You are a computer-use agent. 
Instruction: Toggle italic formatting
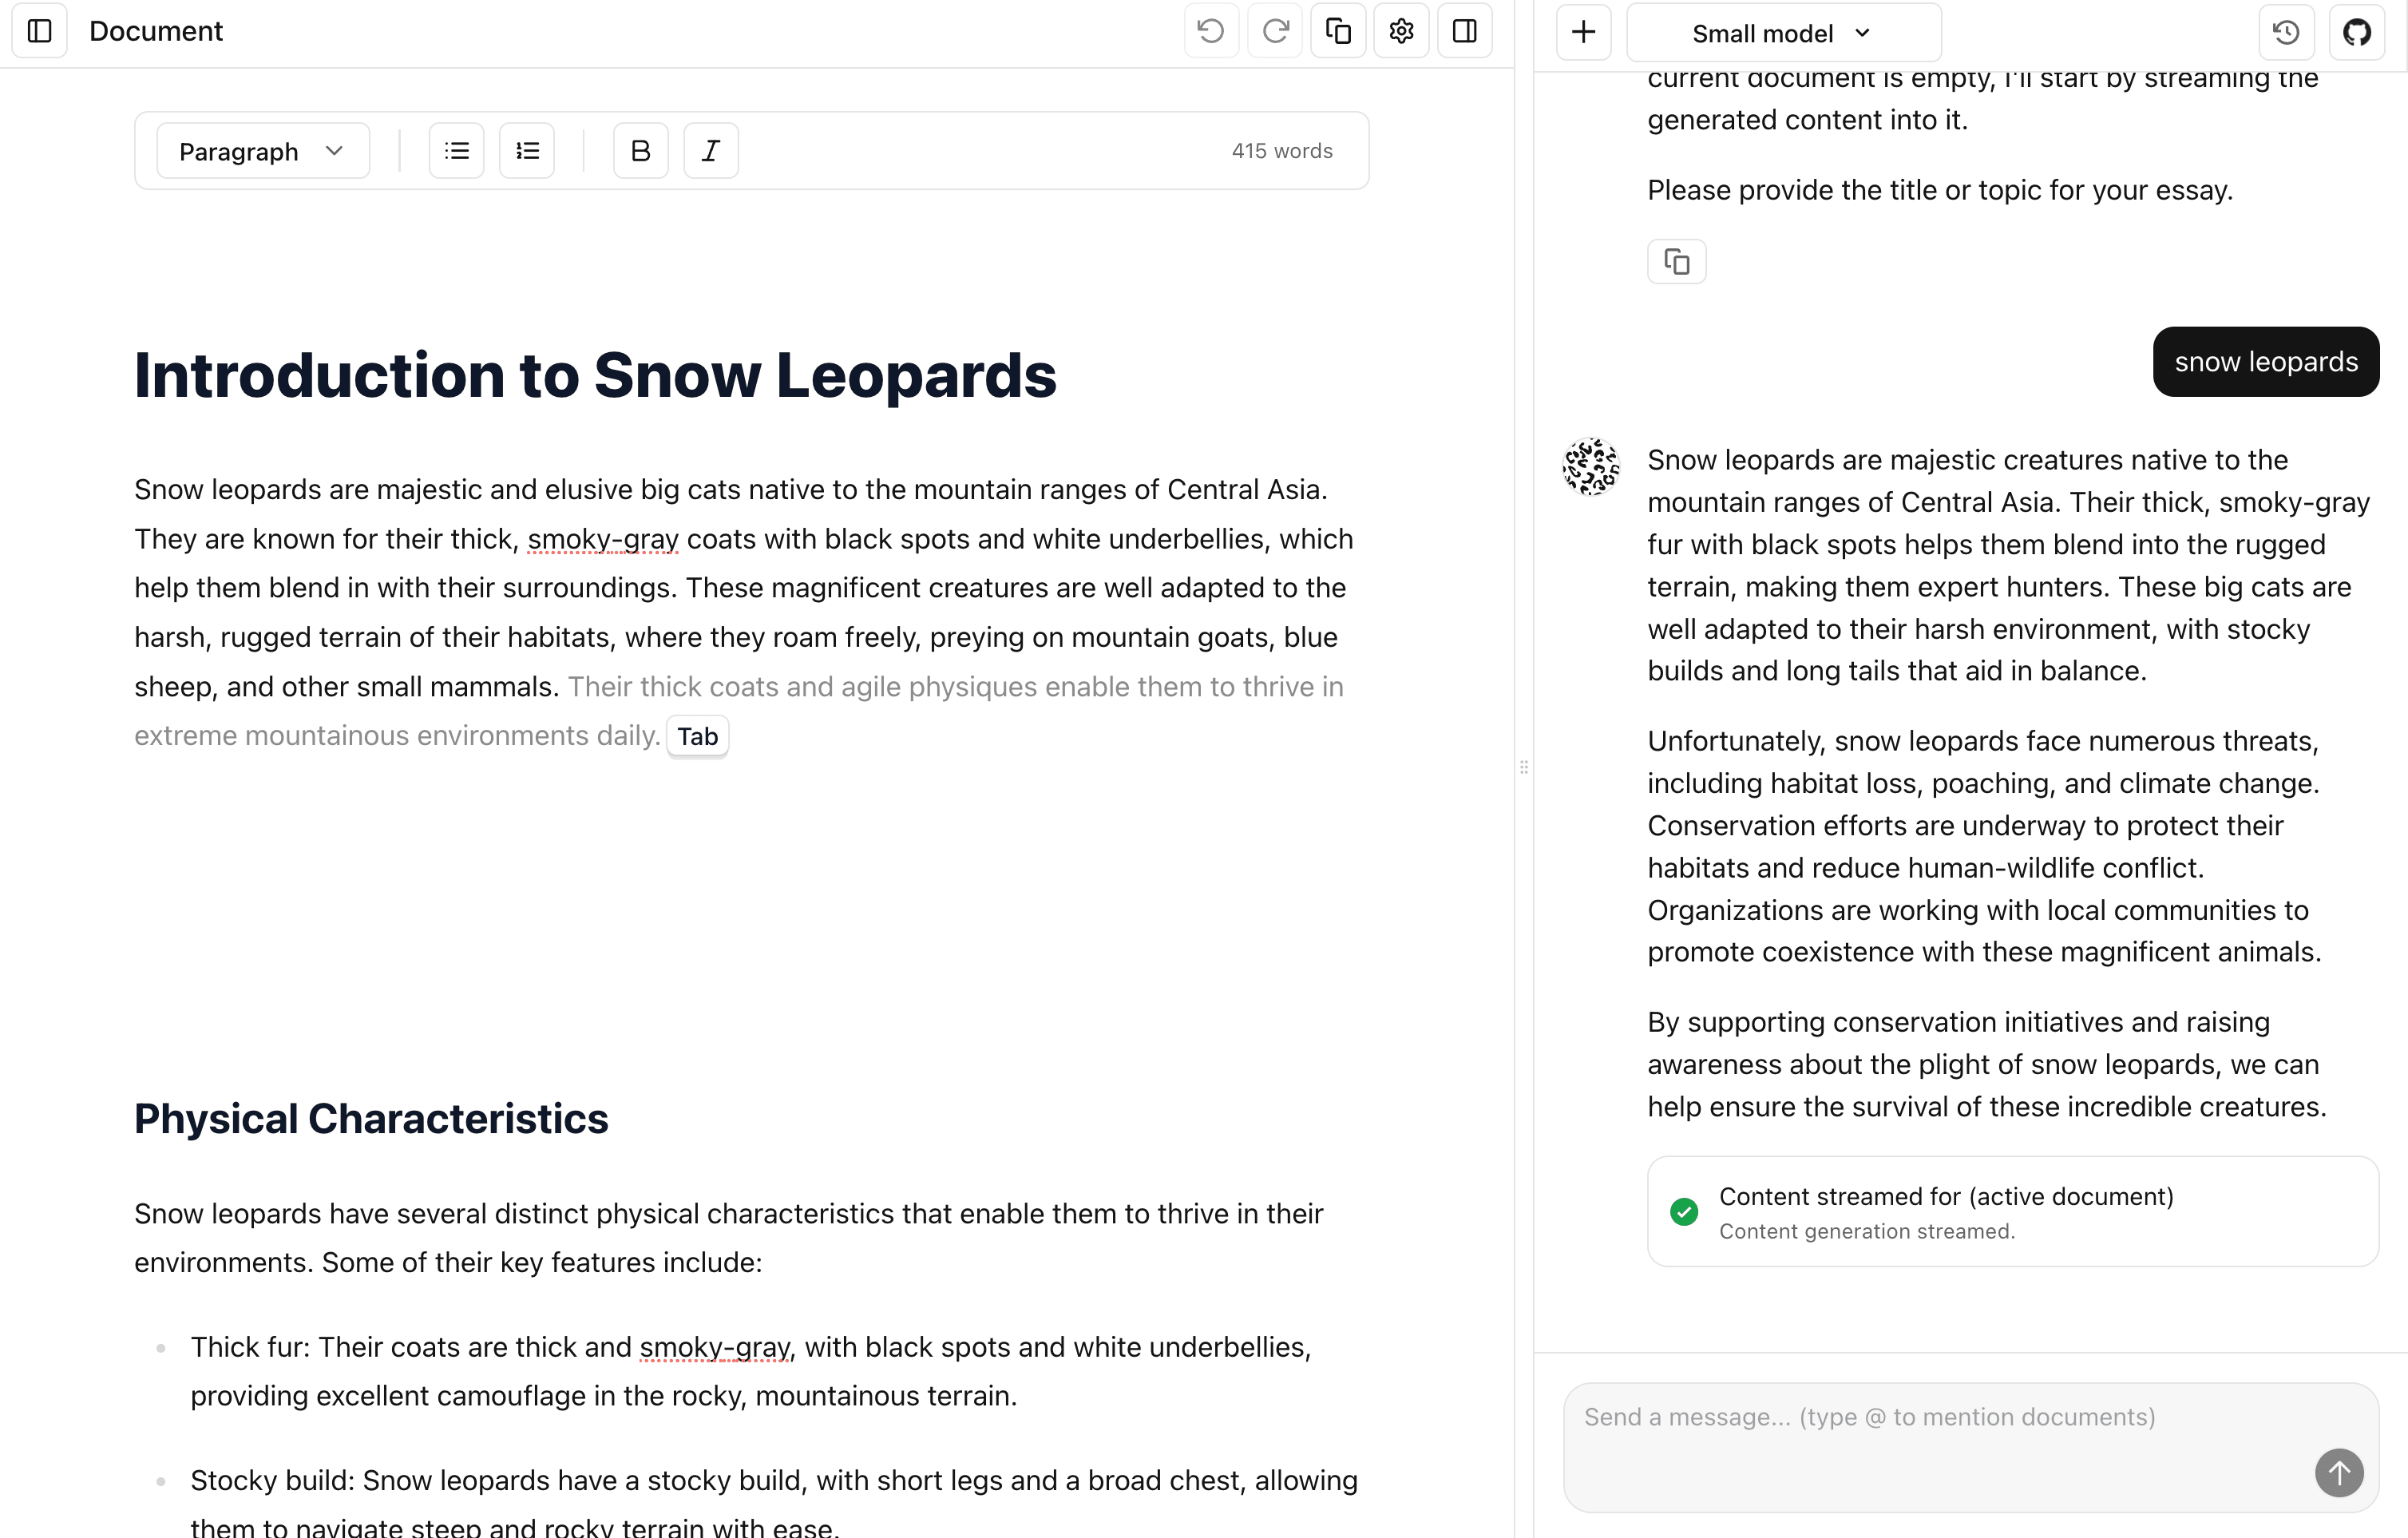click(x=711, y=151)
